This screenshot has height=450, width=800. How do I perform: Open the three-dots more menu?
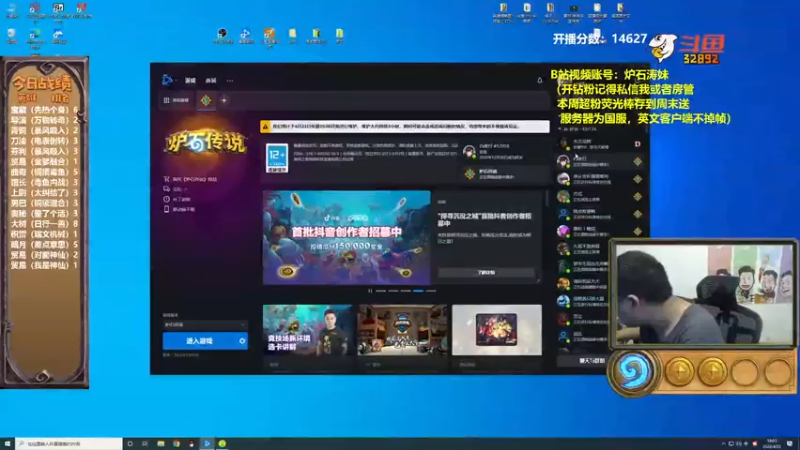click(x=230, y=81)
